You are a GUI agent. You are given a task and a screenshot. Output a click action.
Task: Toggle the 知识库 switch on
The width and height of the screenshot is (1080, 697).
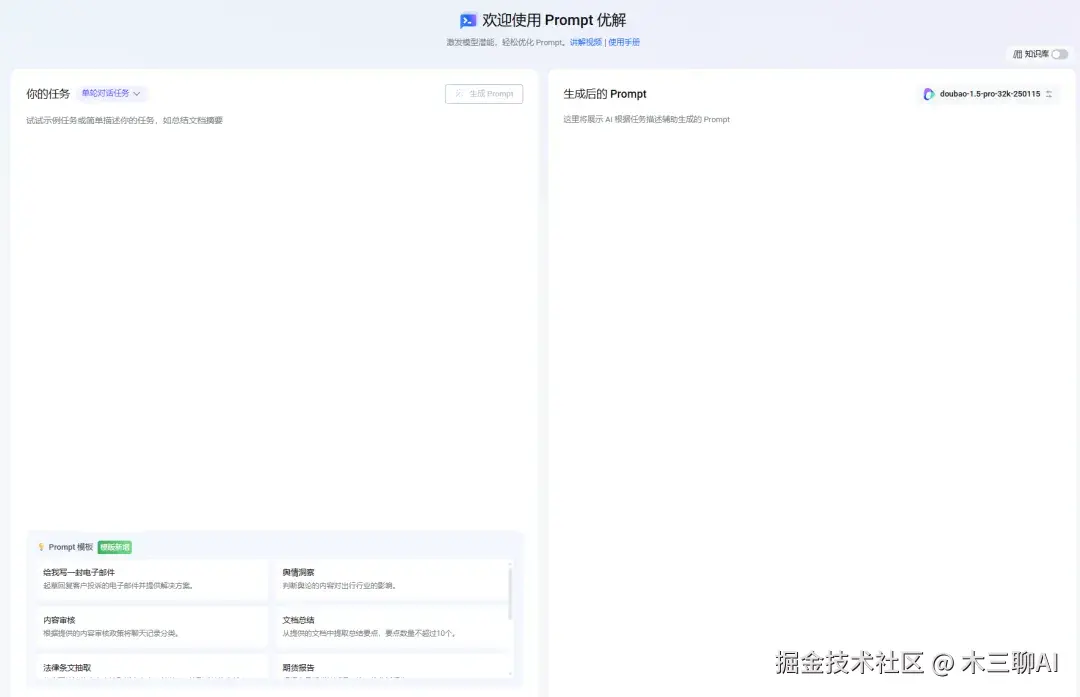[x=1059, y=54]
